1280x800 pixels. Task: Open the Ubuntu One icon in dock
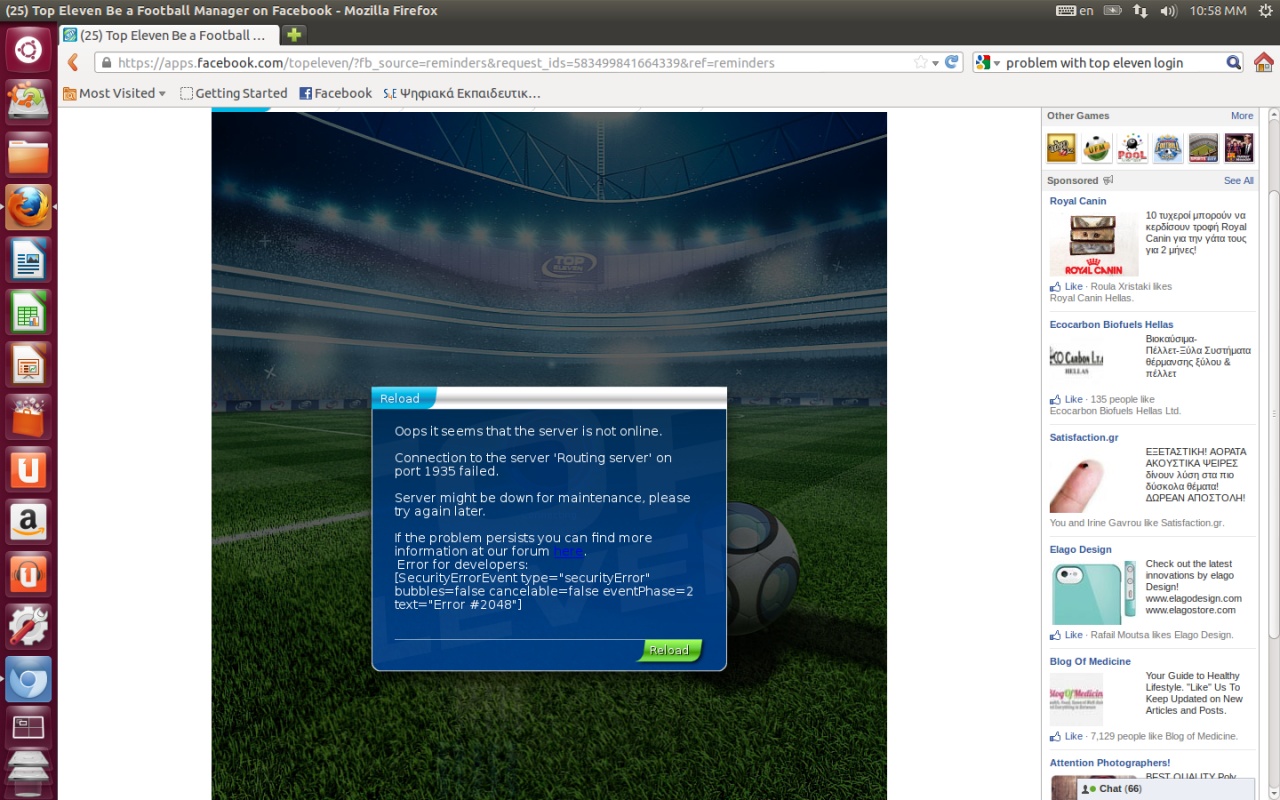pyautogui.click(x=28, y=470)
